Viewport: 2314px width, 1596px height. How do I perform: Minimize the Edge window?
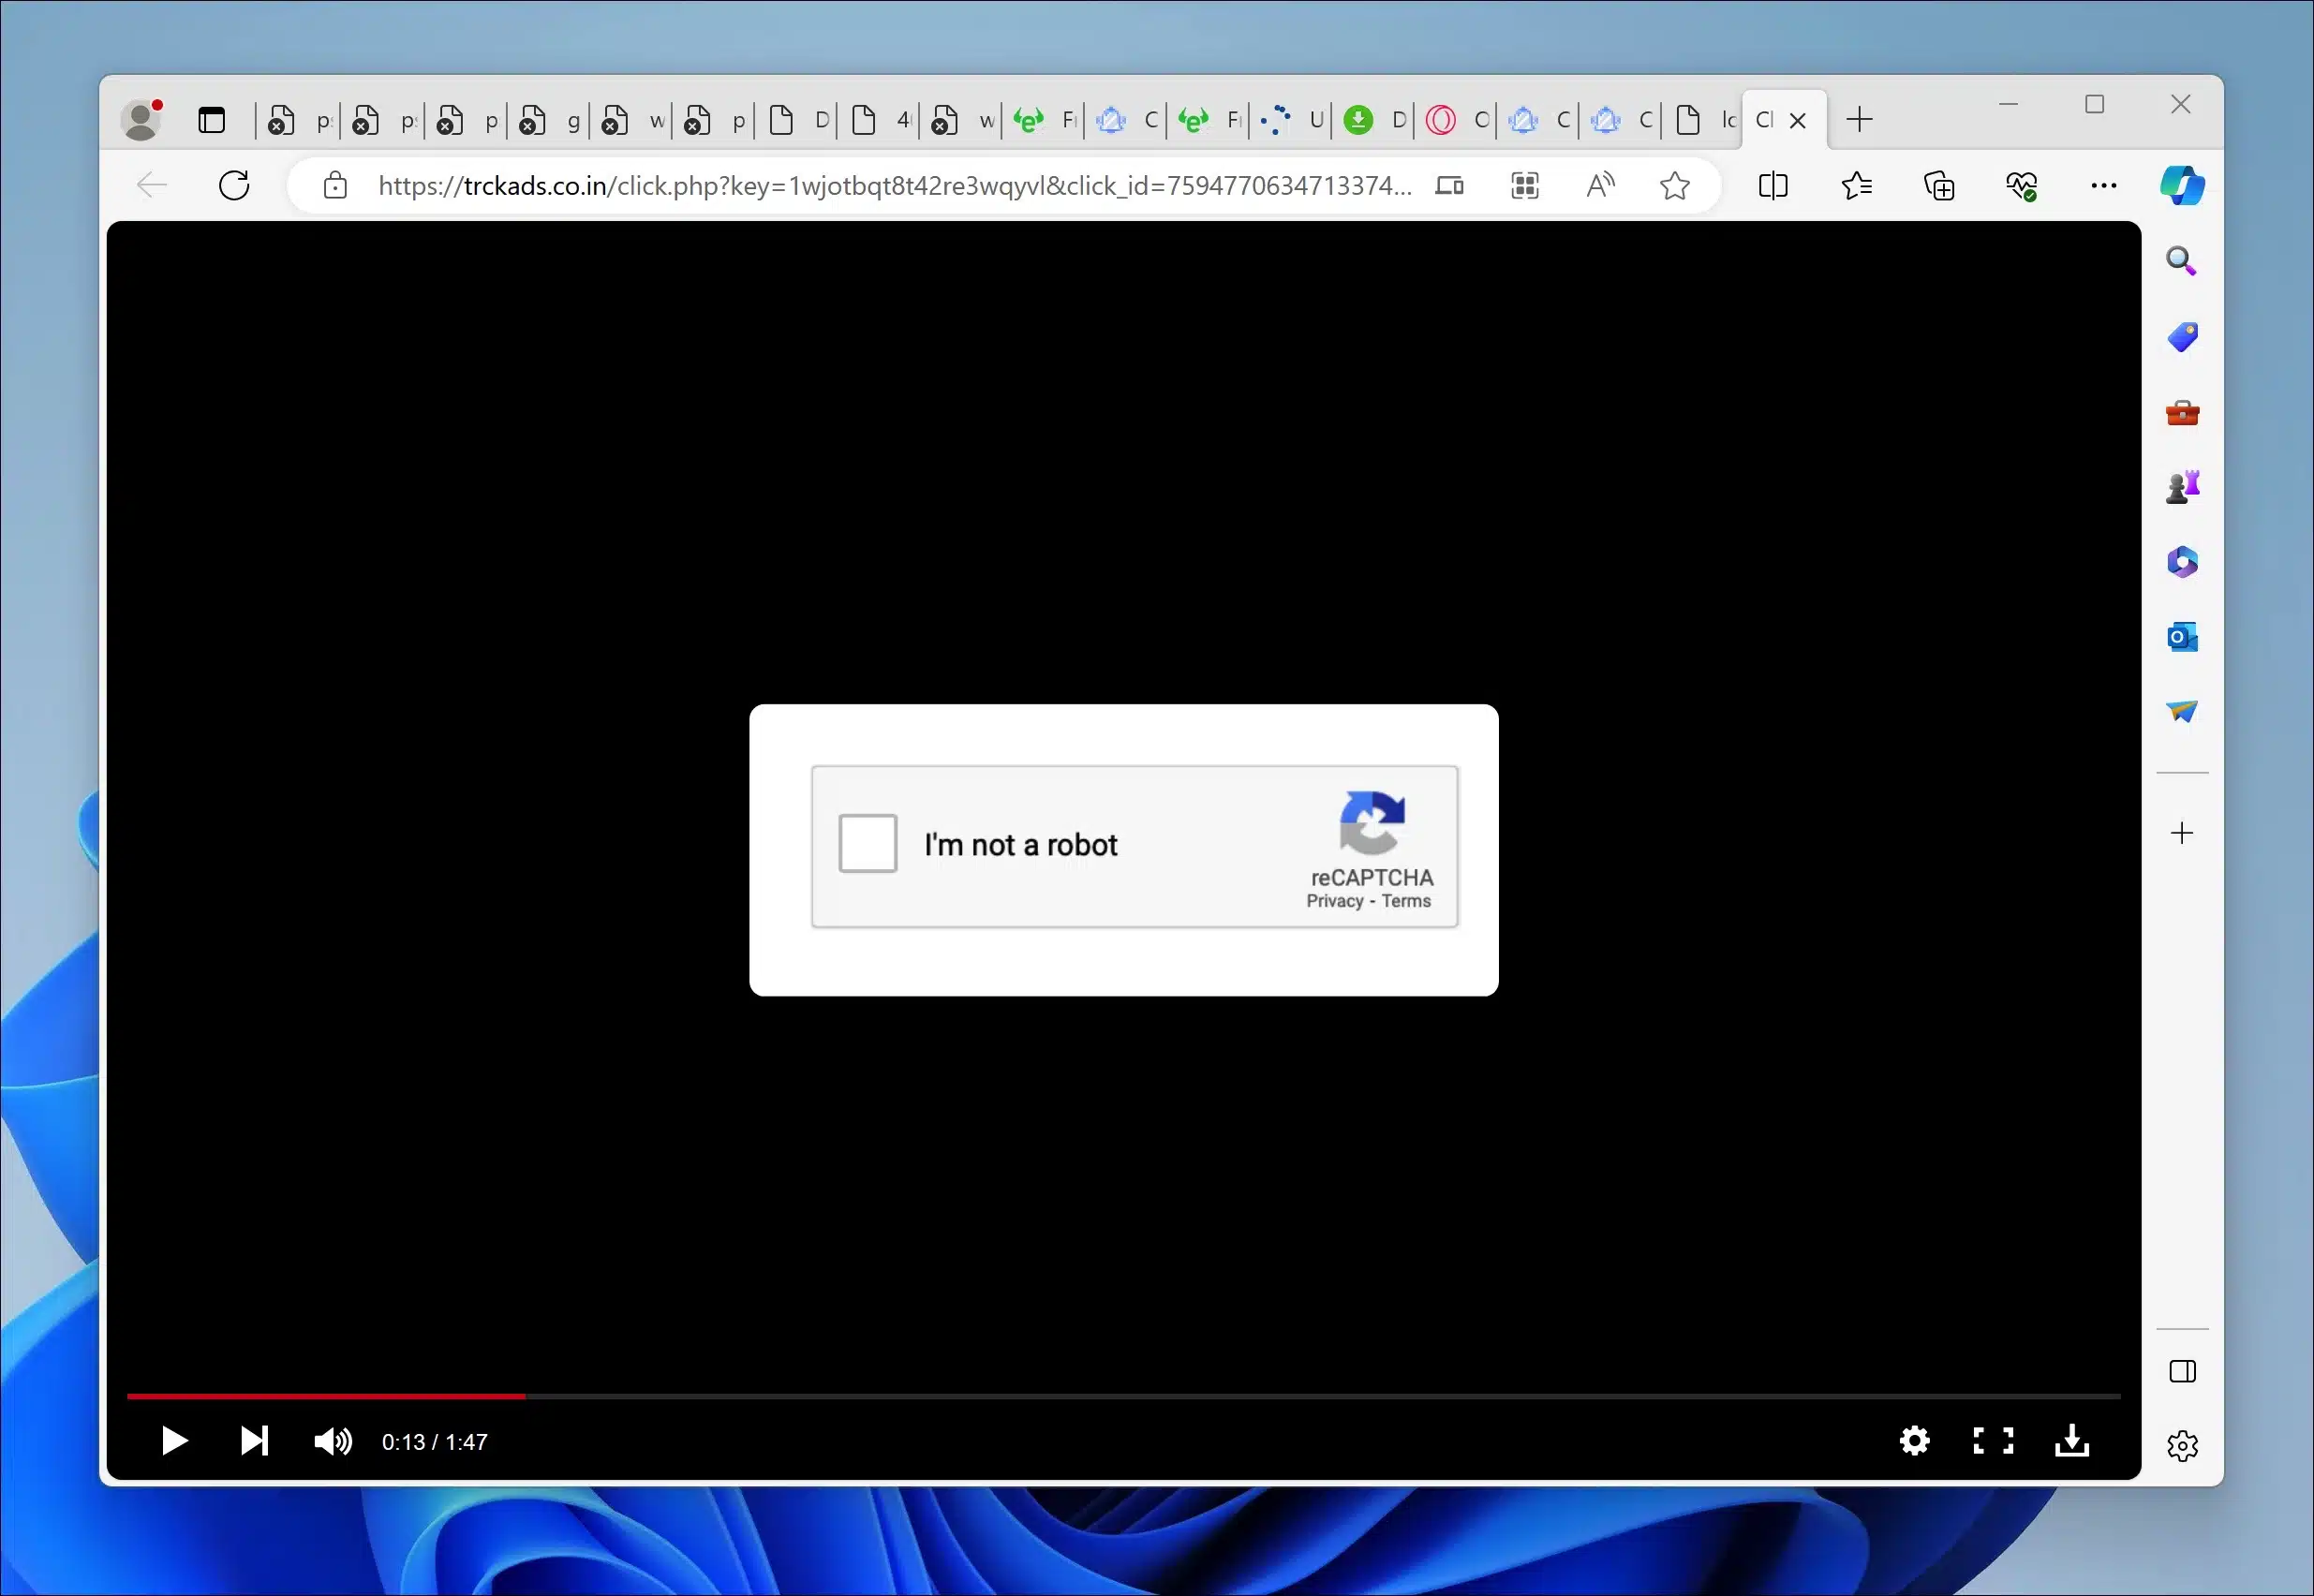coord(2008,104)
